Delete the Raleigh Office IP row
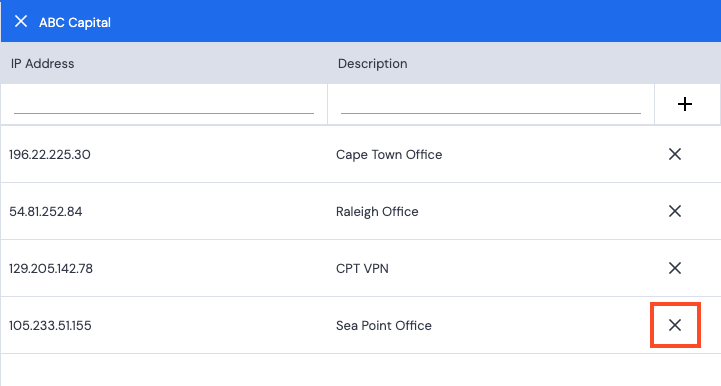The image size is (721, 386). [675, 211]
